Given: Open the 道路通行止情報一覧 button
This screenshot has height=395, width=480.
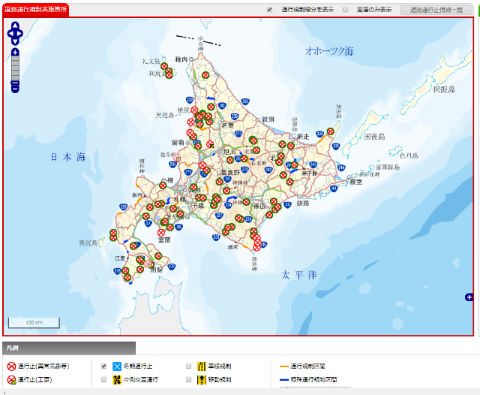Looking at the screenshot, I should (x=436, y=10).
